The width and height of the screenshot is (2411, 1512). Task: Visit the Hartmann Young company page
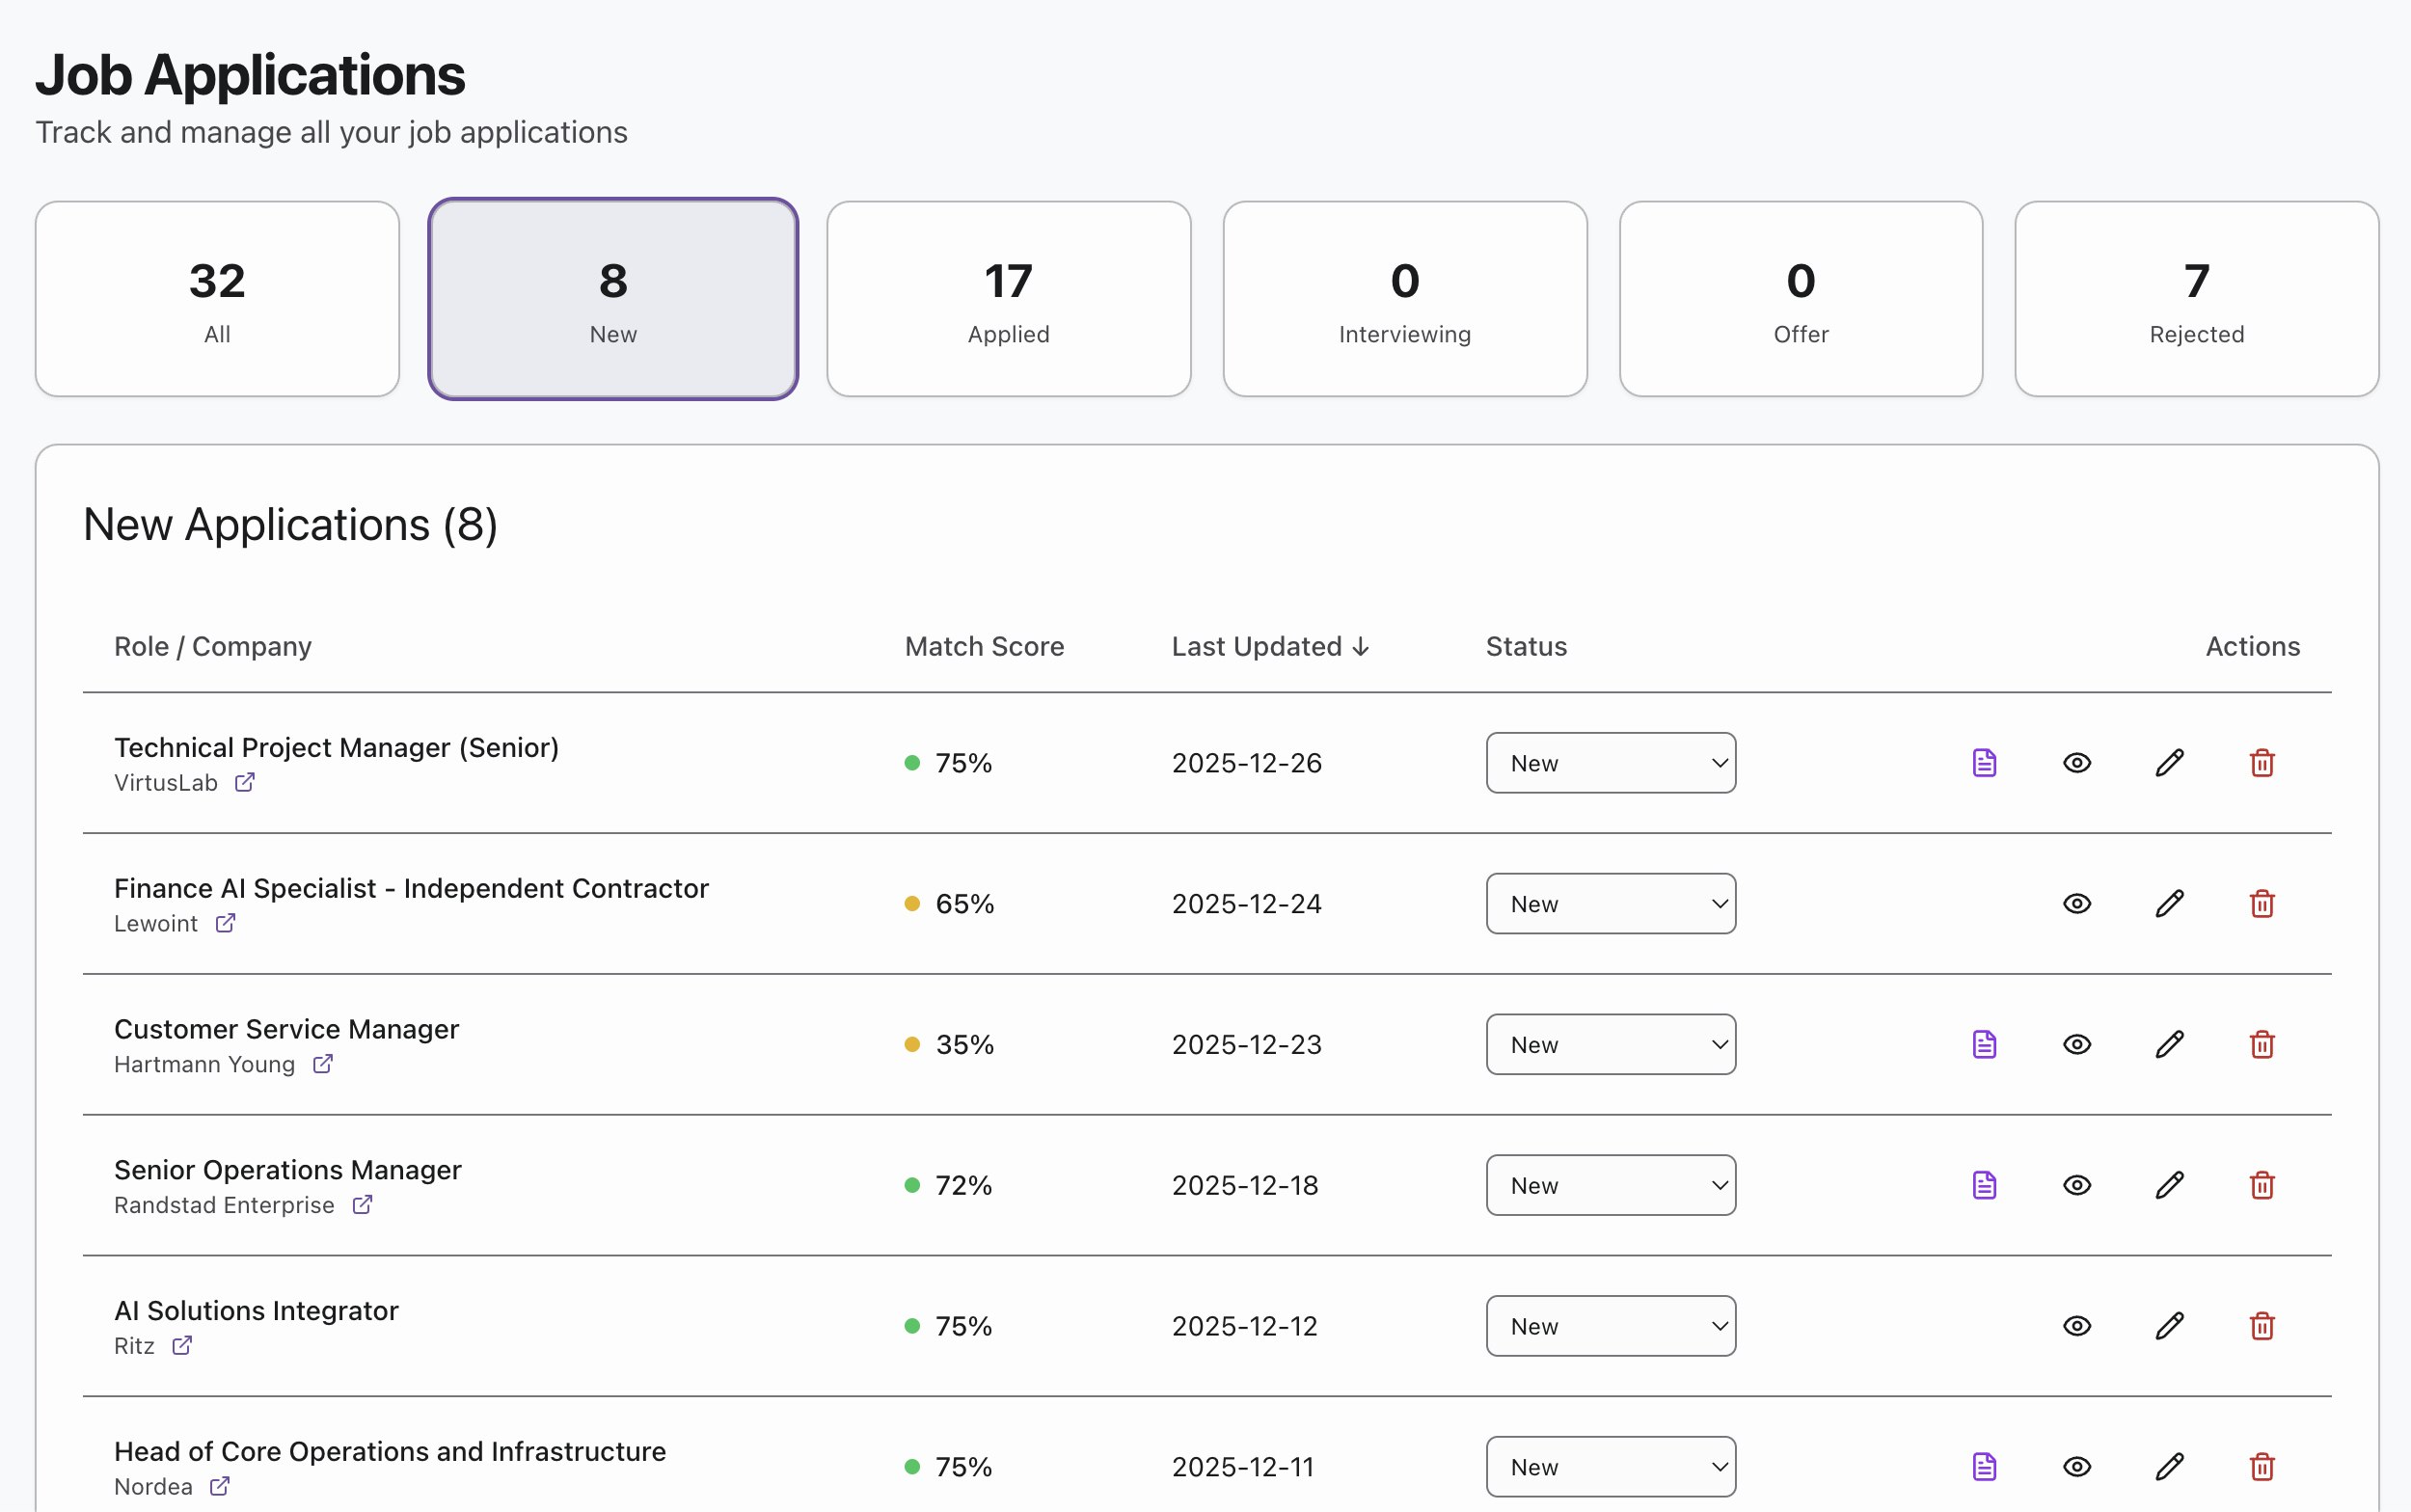(322, 1064)
